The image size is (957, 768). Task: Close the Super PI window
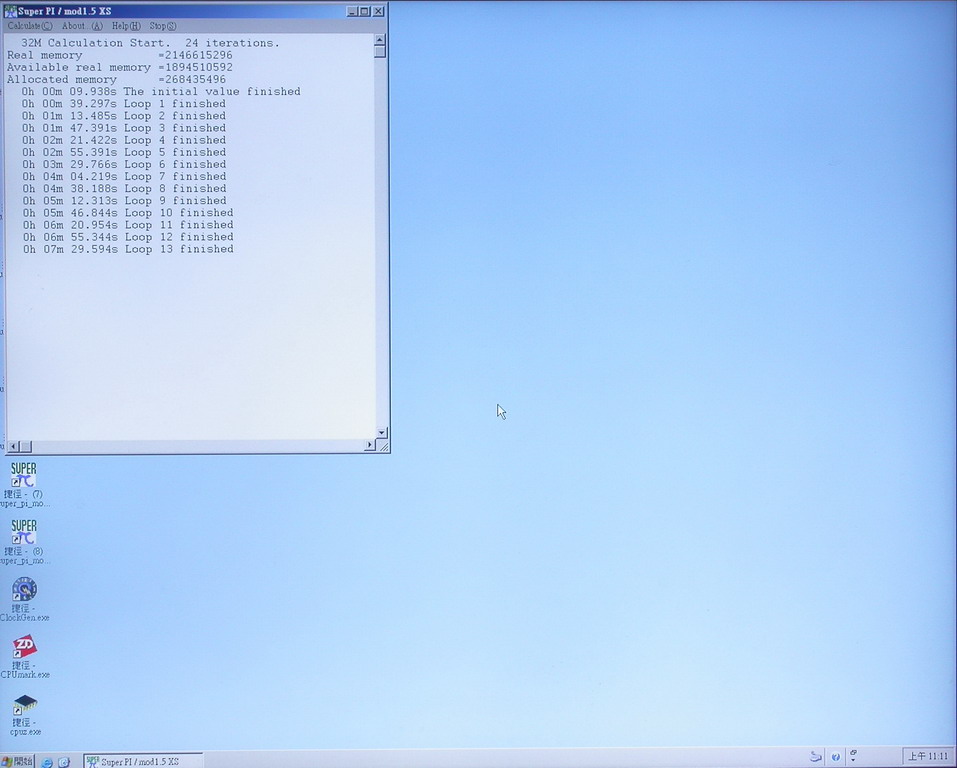coord(378,11)
